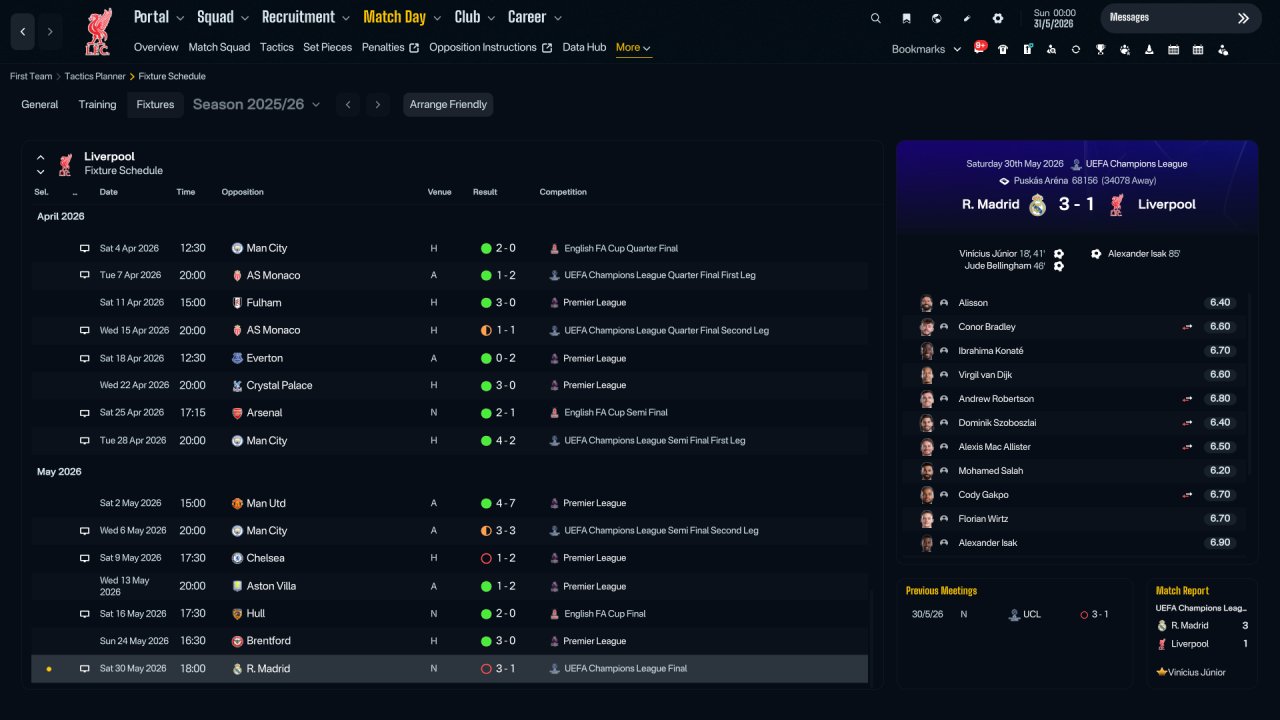Open the Messages panel button
The width and height of the screenshot is (1280, 720).
click(1180, 18)
